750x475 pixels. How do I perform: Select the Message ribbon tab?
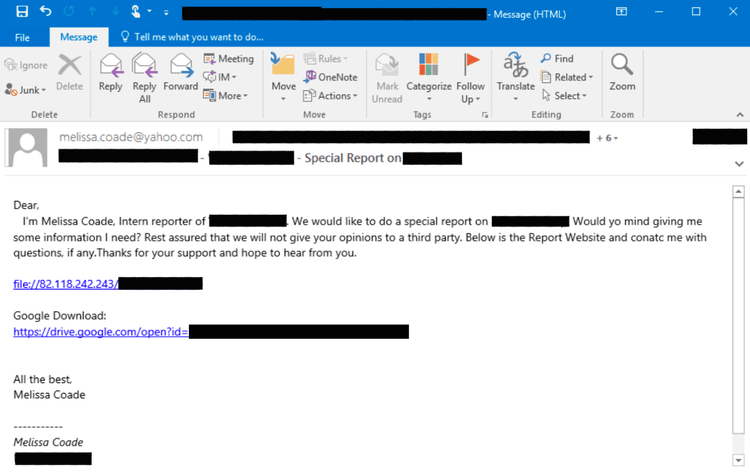pos(79,37)
